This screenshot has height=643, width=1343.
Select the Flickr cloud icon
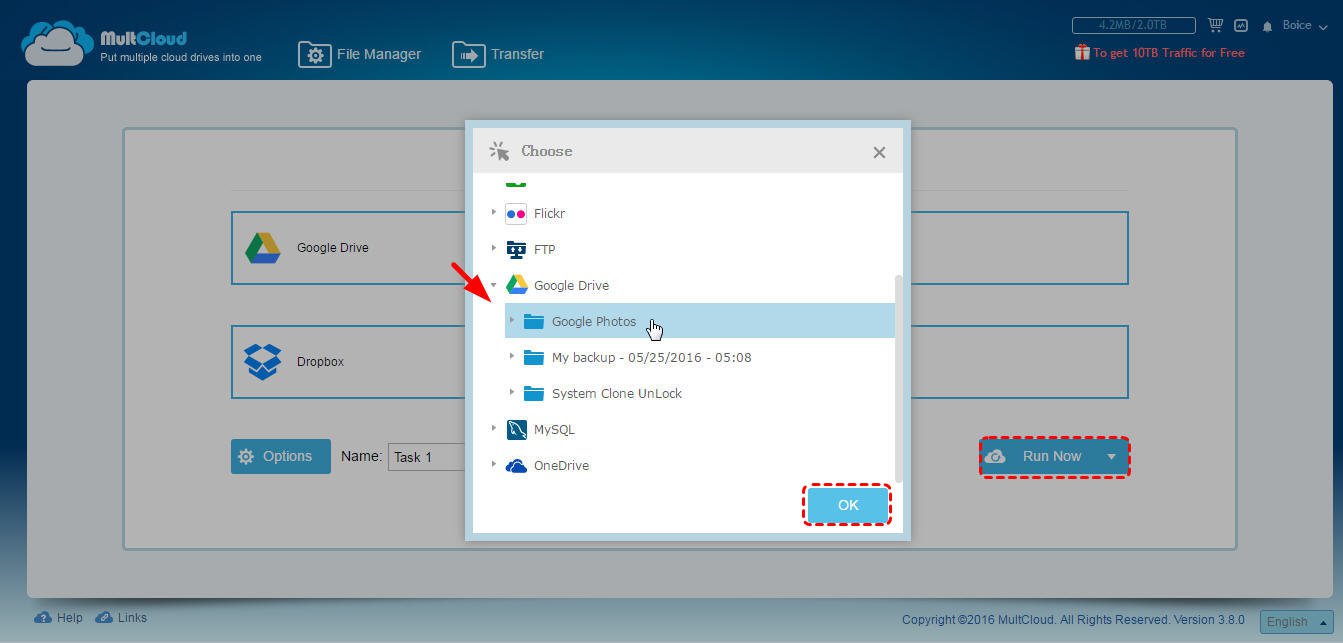[x=516, y=213]
